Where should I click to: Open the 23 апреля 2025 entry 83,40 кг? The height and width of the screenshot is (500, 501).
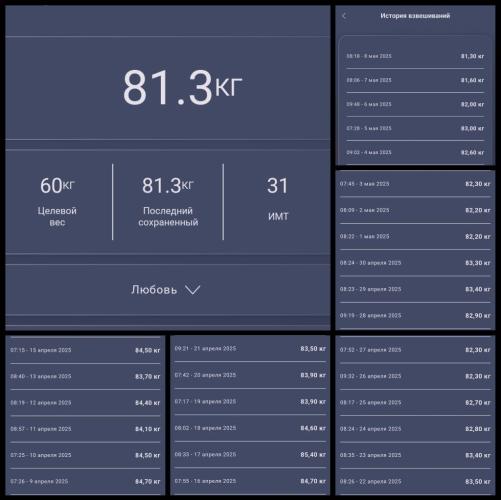tap(415, 455)
